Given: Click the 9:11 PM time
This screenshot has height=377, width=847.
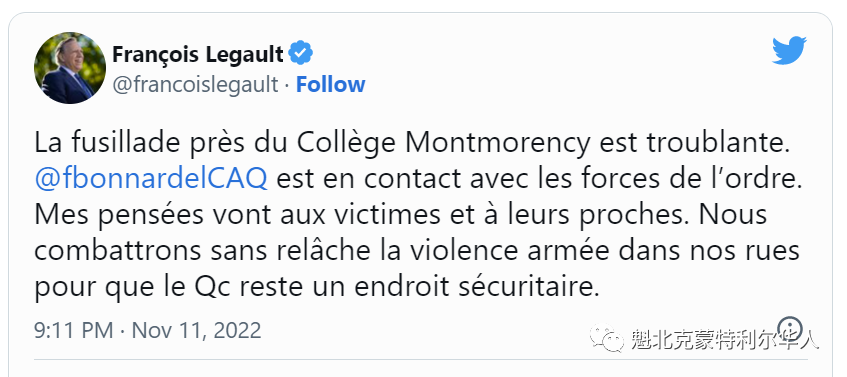Looking at the screenshot, I should coord(74,330).
